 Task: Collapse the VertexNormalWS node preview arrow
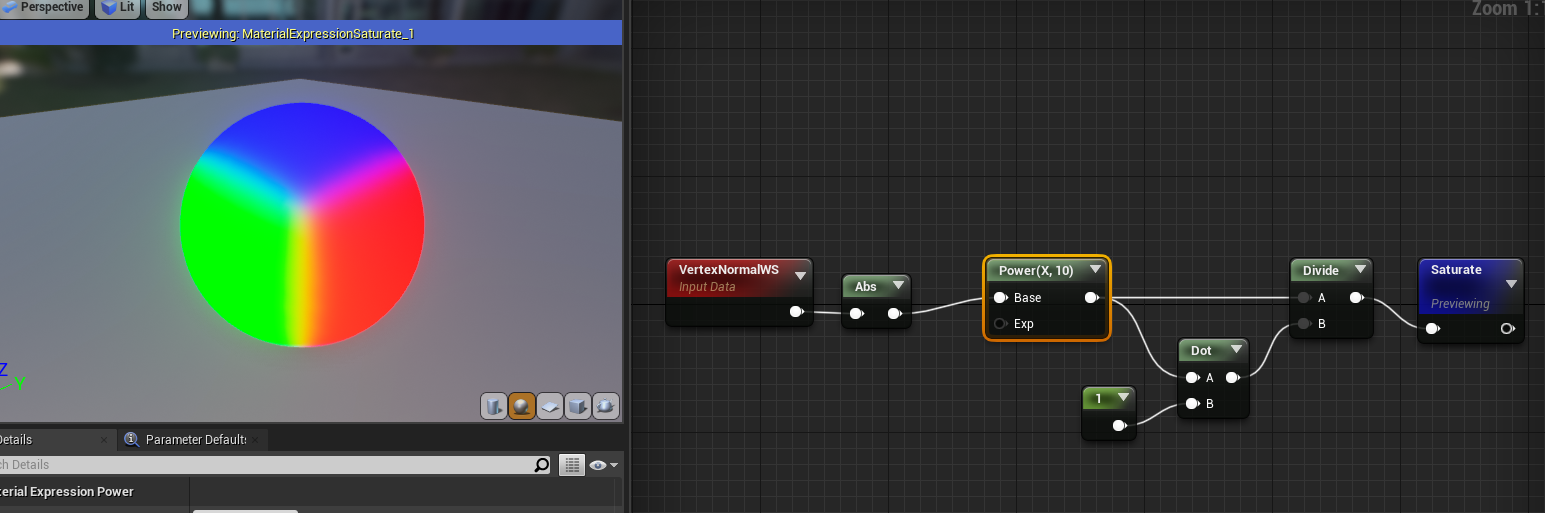tap(800, 276)
